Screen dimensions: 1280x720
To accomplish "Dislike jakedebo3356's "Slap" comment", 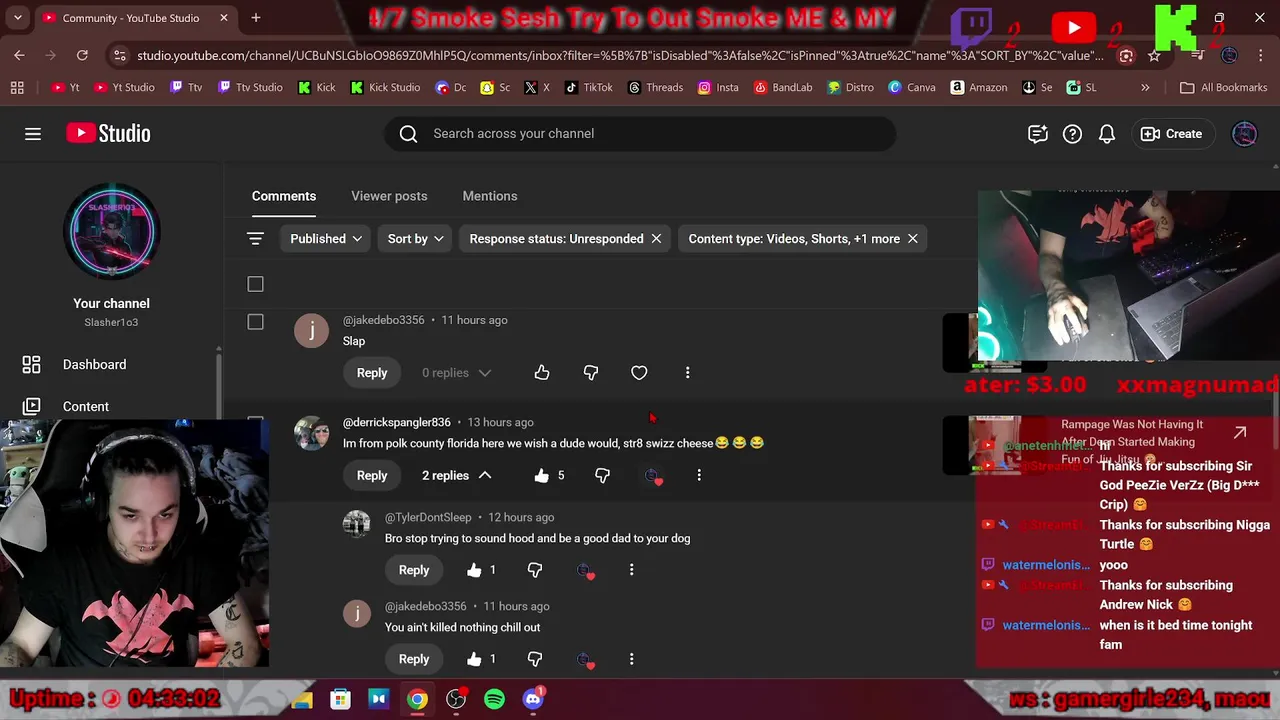I will pyautogui.click(x=591, y=373).
